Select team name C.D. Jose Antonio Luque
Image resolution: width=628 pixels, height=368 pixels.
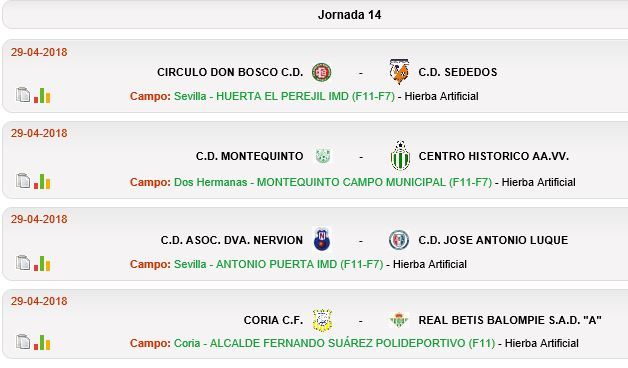(493, 240)
